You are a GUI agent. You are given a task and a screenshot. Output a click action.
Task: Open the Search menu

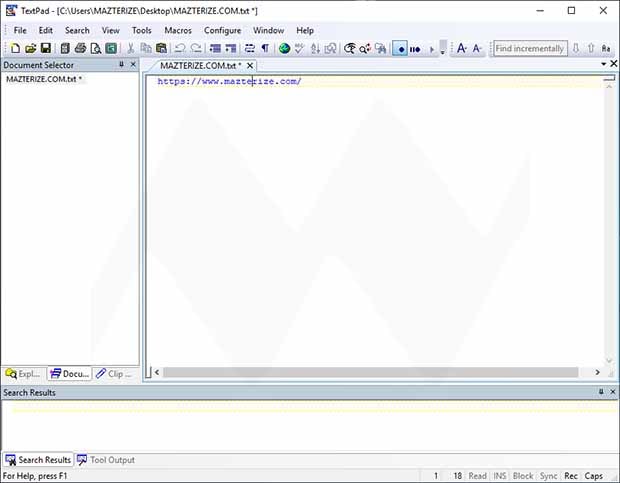(77, 30)
